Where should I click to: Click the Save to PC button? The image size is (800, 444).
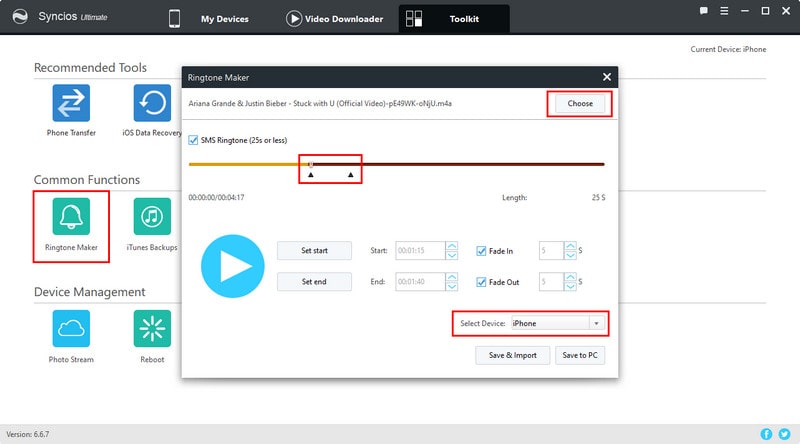pyautogui.click(x=580, y=355)
